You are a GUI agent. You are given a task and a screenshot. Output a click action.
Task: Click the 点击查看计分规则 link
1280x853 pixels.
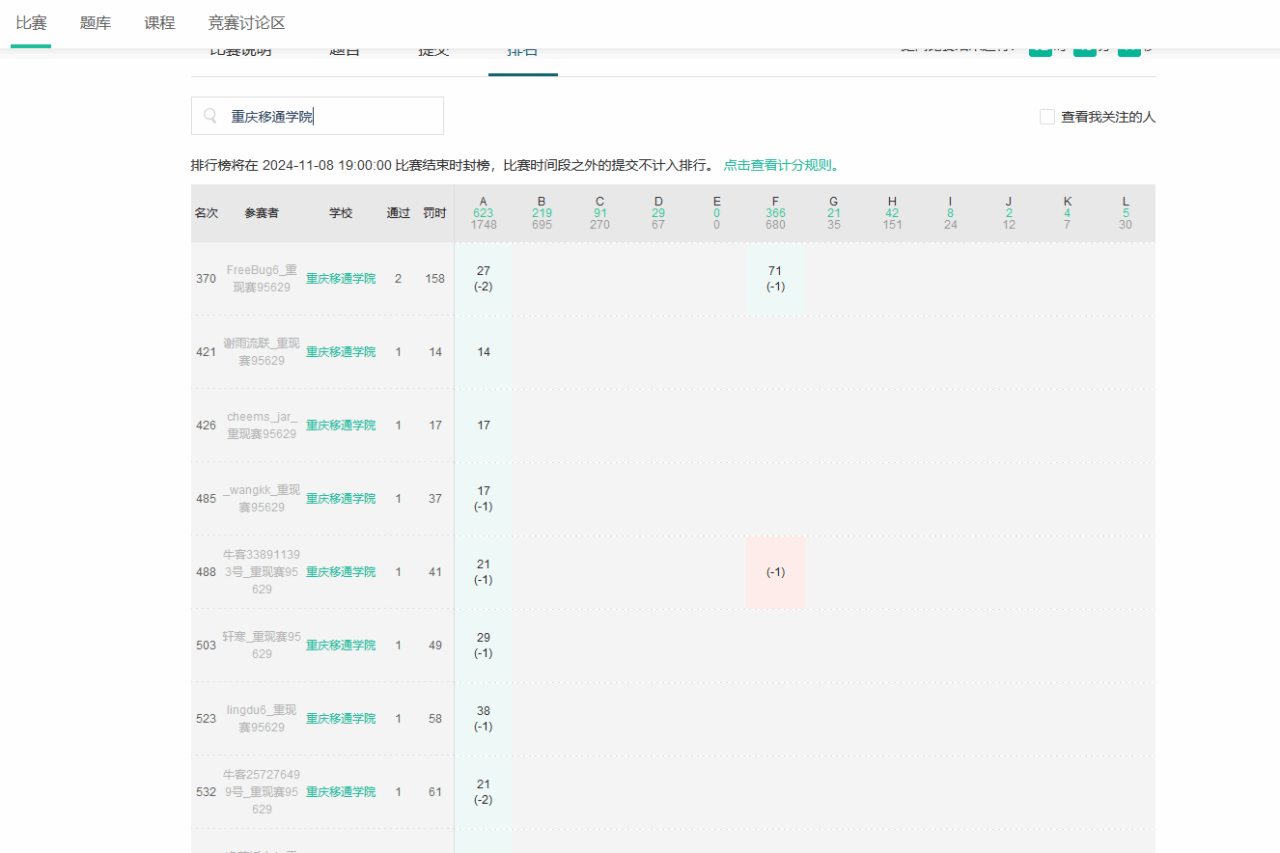(x=780, y=165)
